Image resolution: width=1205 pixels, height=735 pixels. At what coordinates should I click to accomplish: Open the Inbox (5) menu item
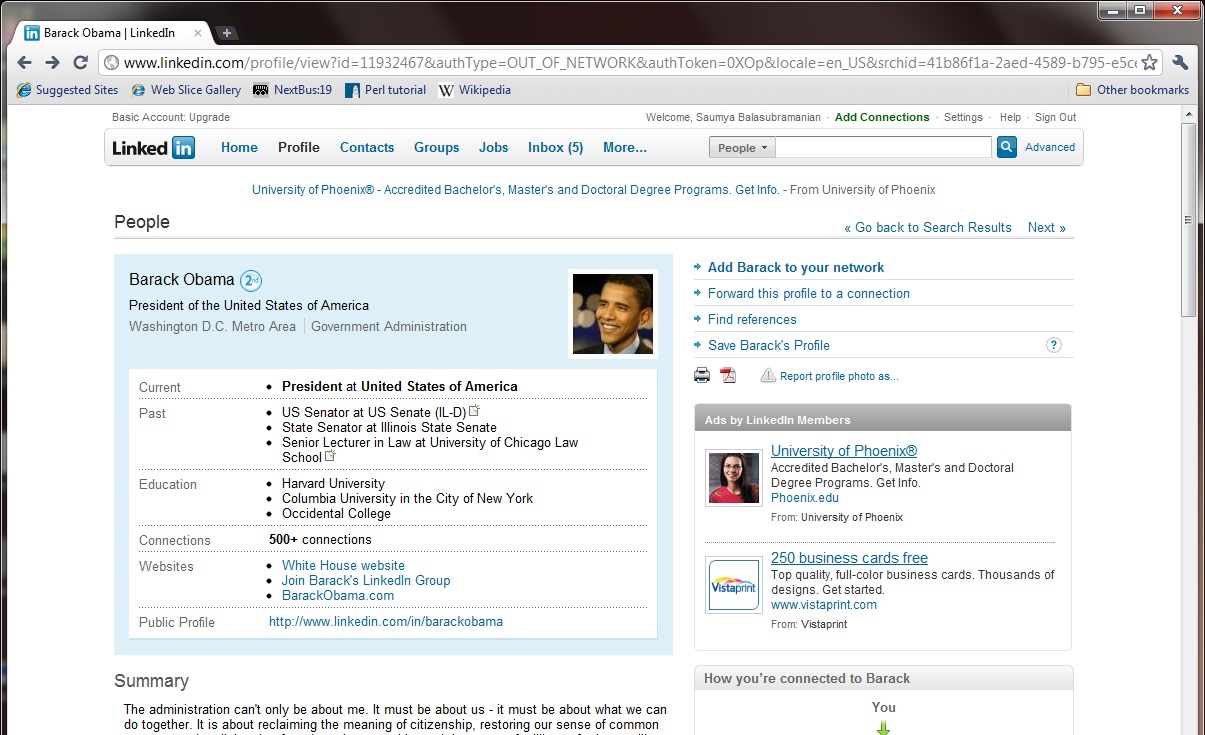pos(555,148)
